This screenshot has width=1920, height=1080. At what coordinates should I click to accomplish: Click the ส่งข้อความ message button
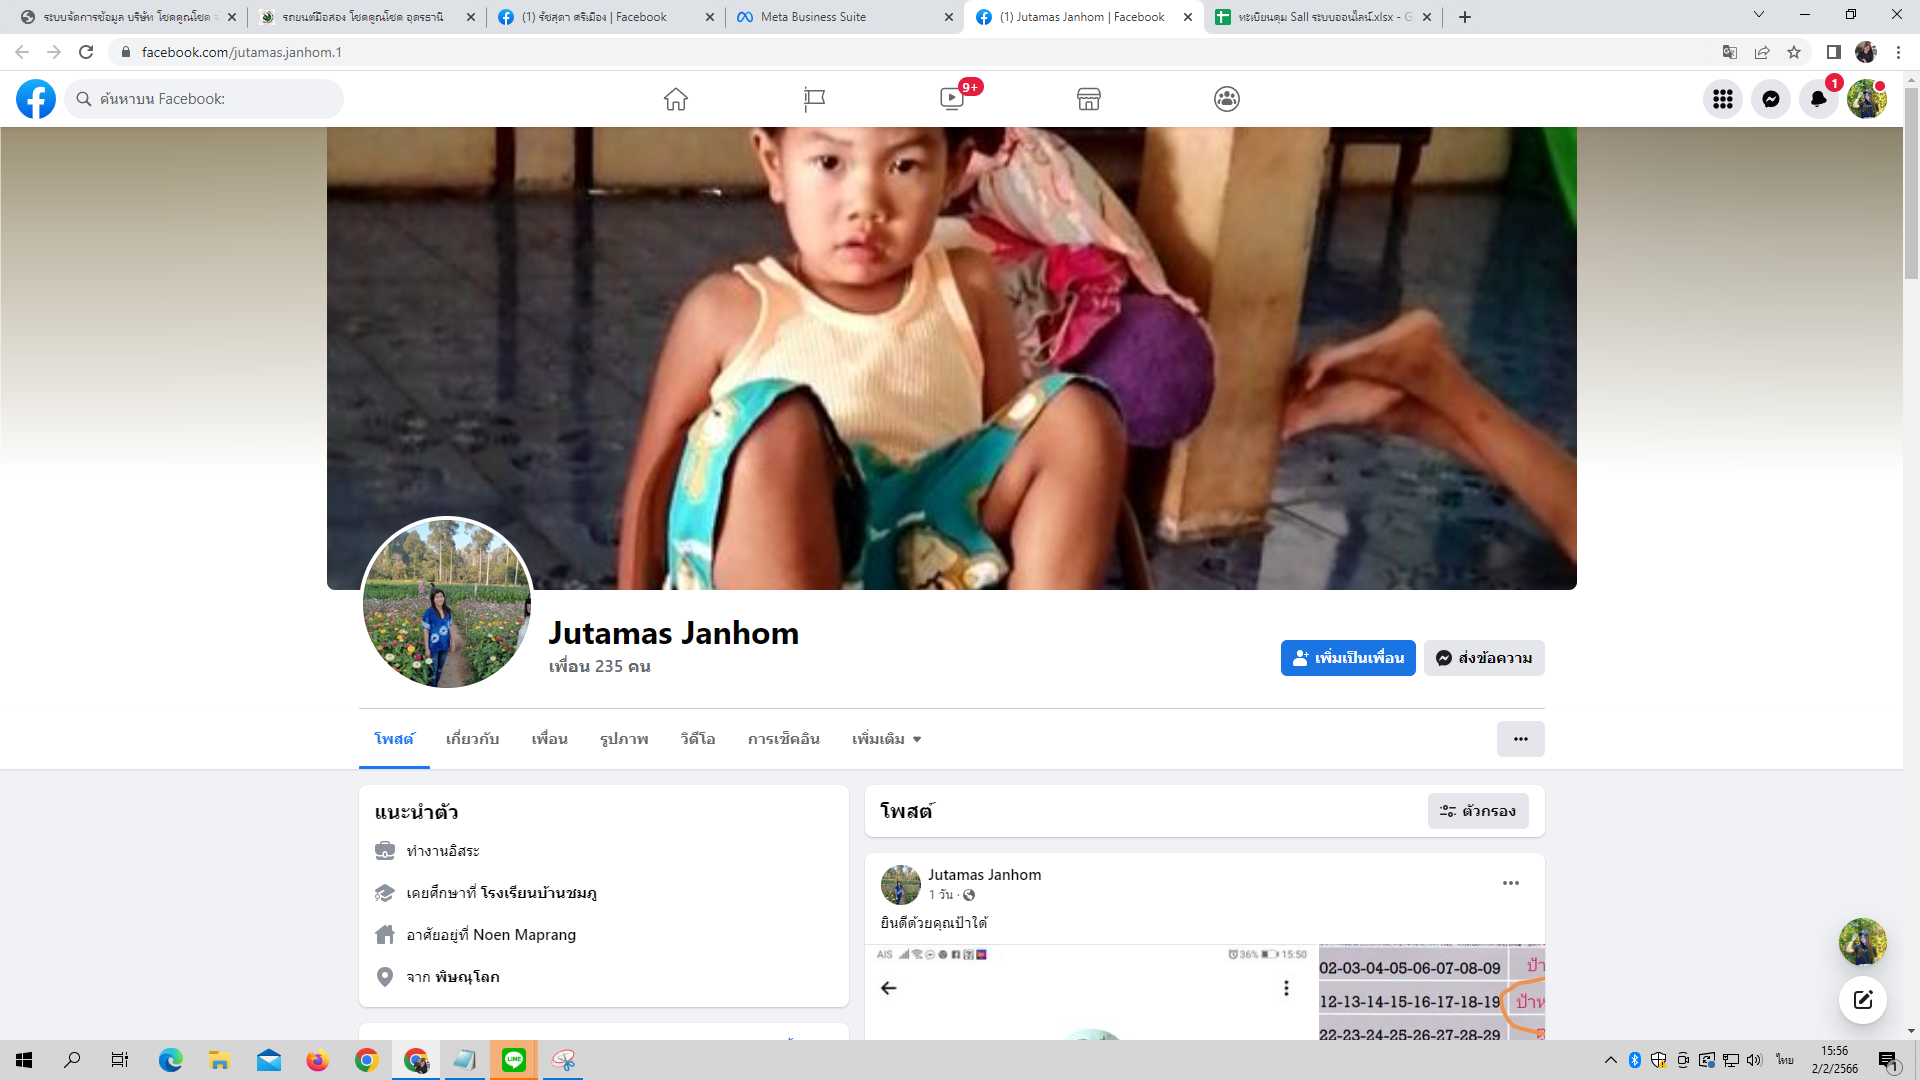[x=1483, y=658]
